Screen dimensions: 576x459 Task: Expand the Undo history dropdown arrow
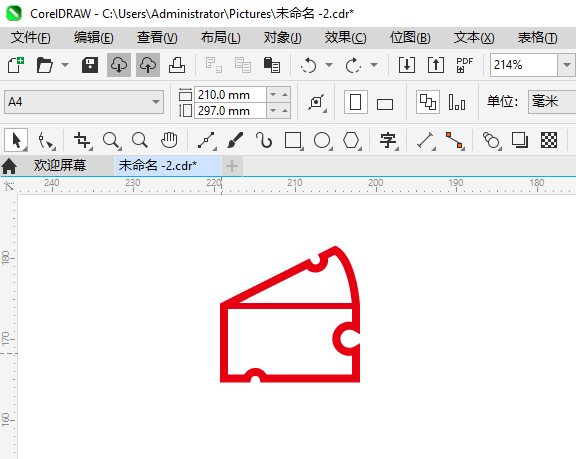(329, 65)
